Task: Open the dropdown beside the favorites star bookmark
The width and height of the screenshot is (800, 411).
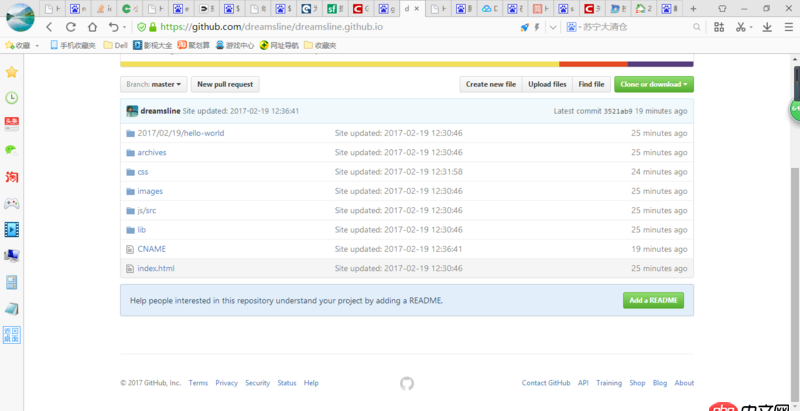Action: point(37,46)
